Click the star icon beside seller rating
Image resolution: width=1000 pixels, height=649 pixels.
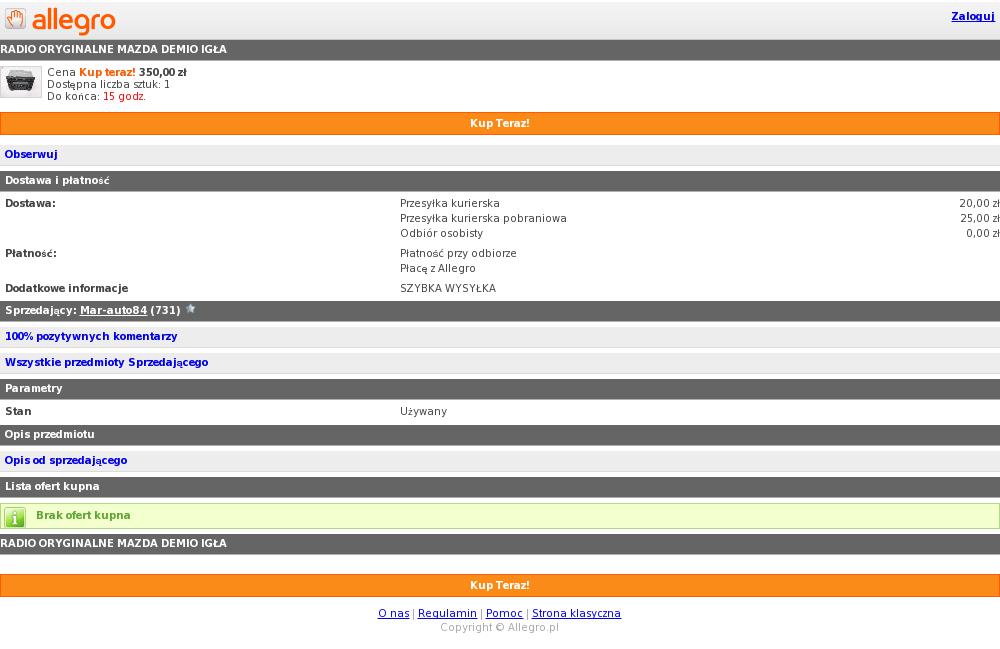coord(191,309)
